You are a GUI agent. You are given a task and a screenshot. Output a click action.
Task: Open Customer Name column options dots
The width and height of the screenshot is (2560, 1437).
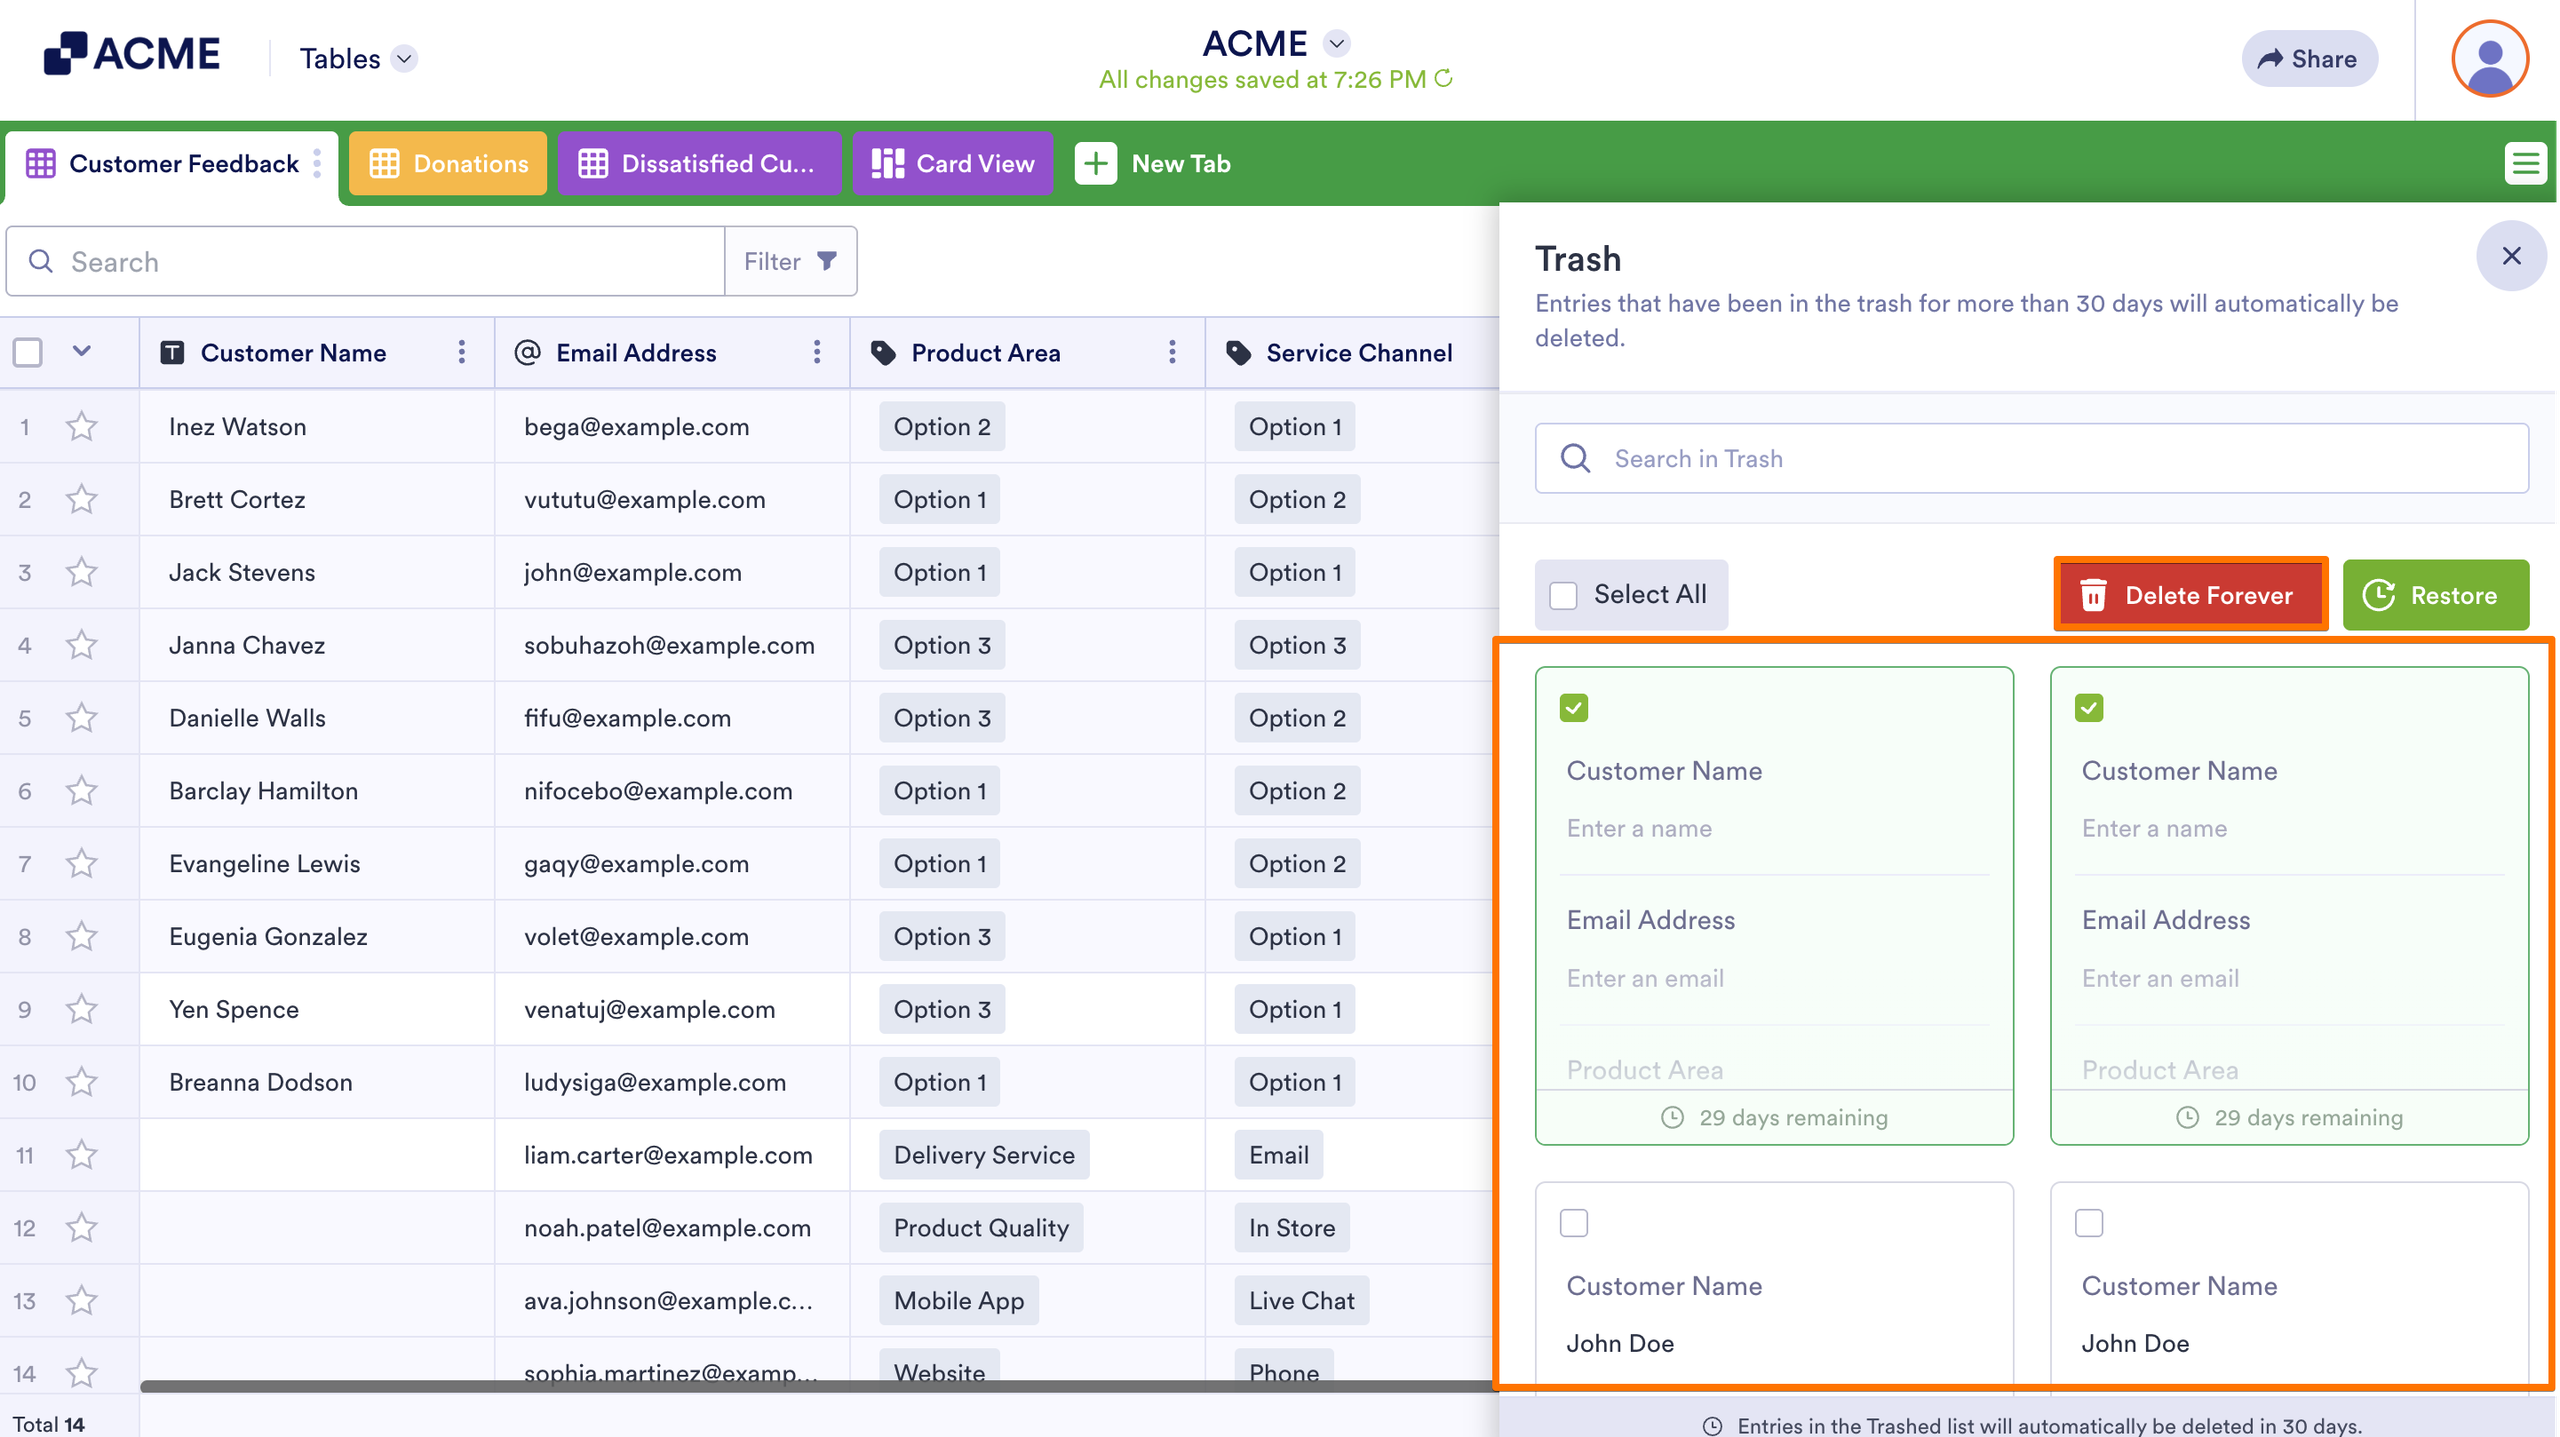coord(461,352)
